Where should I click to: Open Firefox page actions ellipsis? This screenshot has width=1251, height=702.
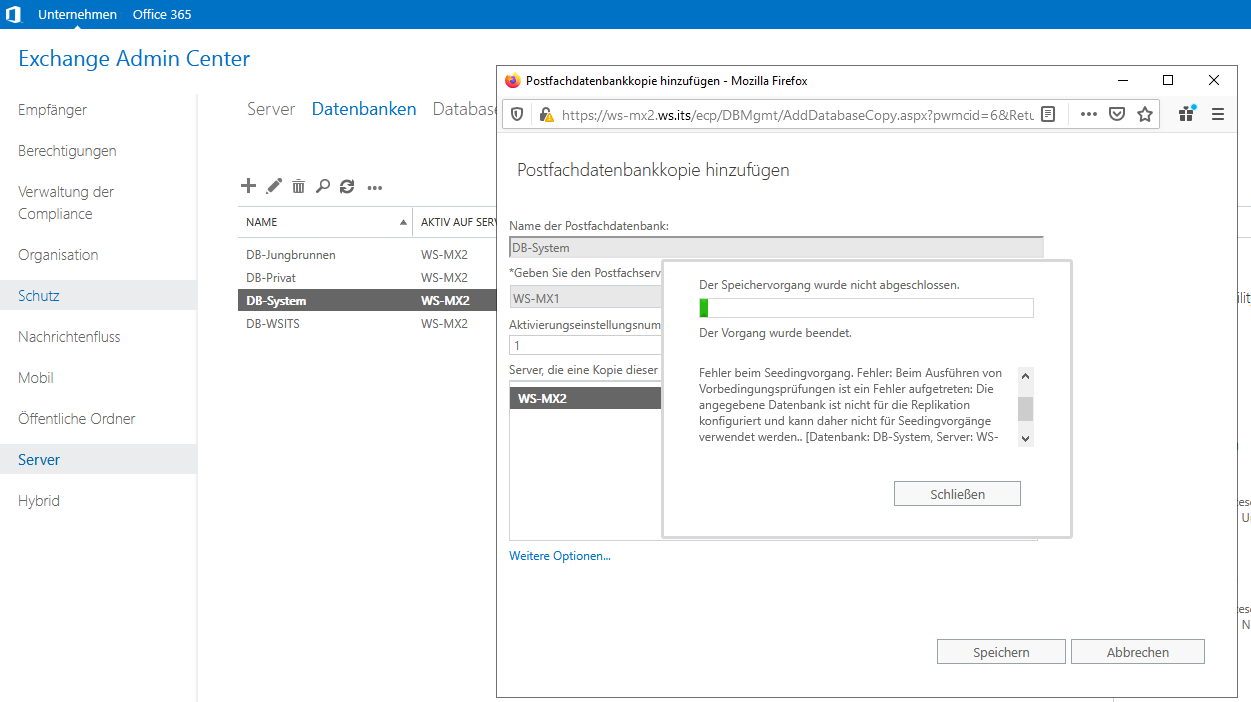pos(1089,114)
